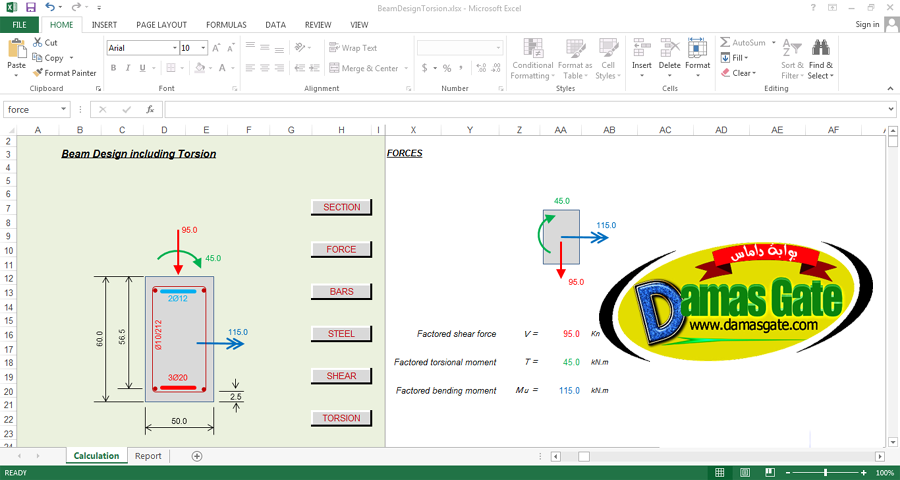Add a new sheet with plus icon
This screenshot has height=480, width=900.
[197, 456]
